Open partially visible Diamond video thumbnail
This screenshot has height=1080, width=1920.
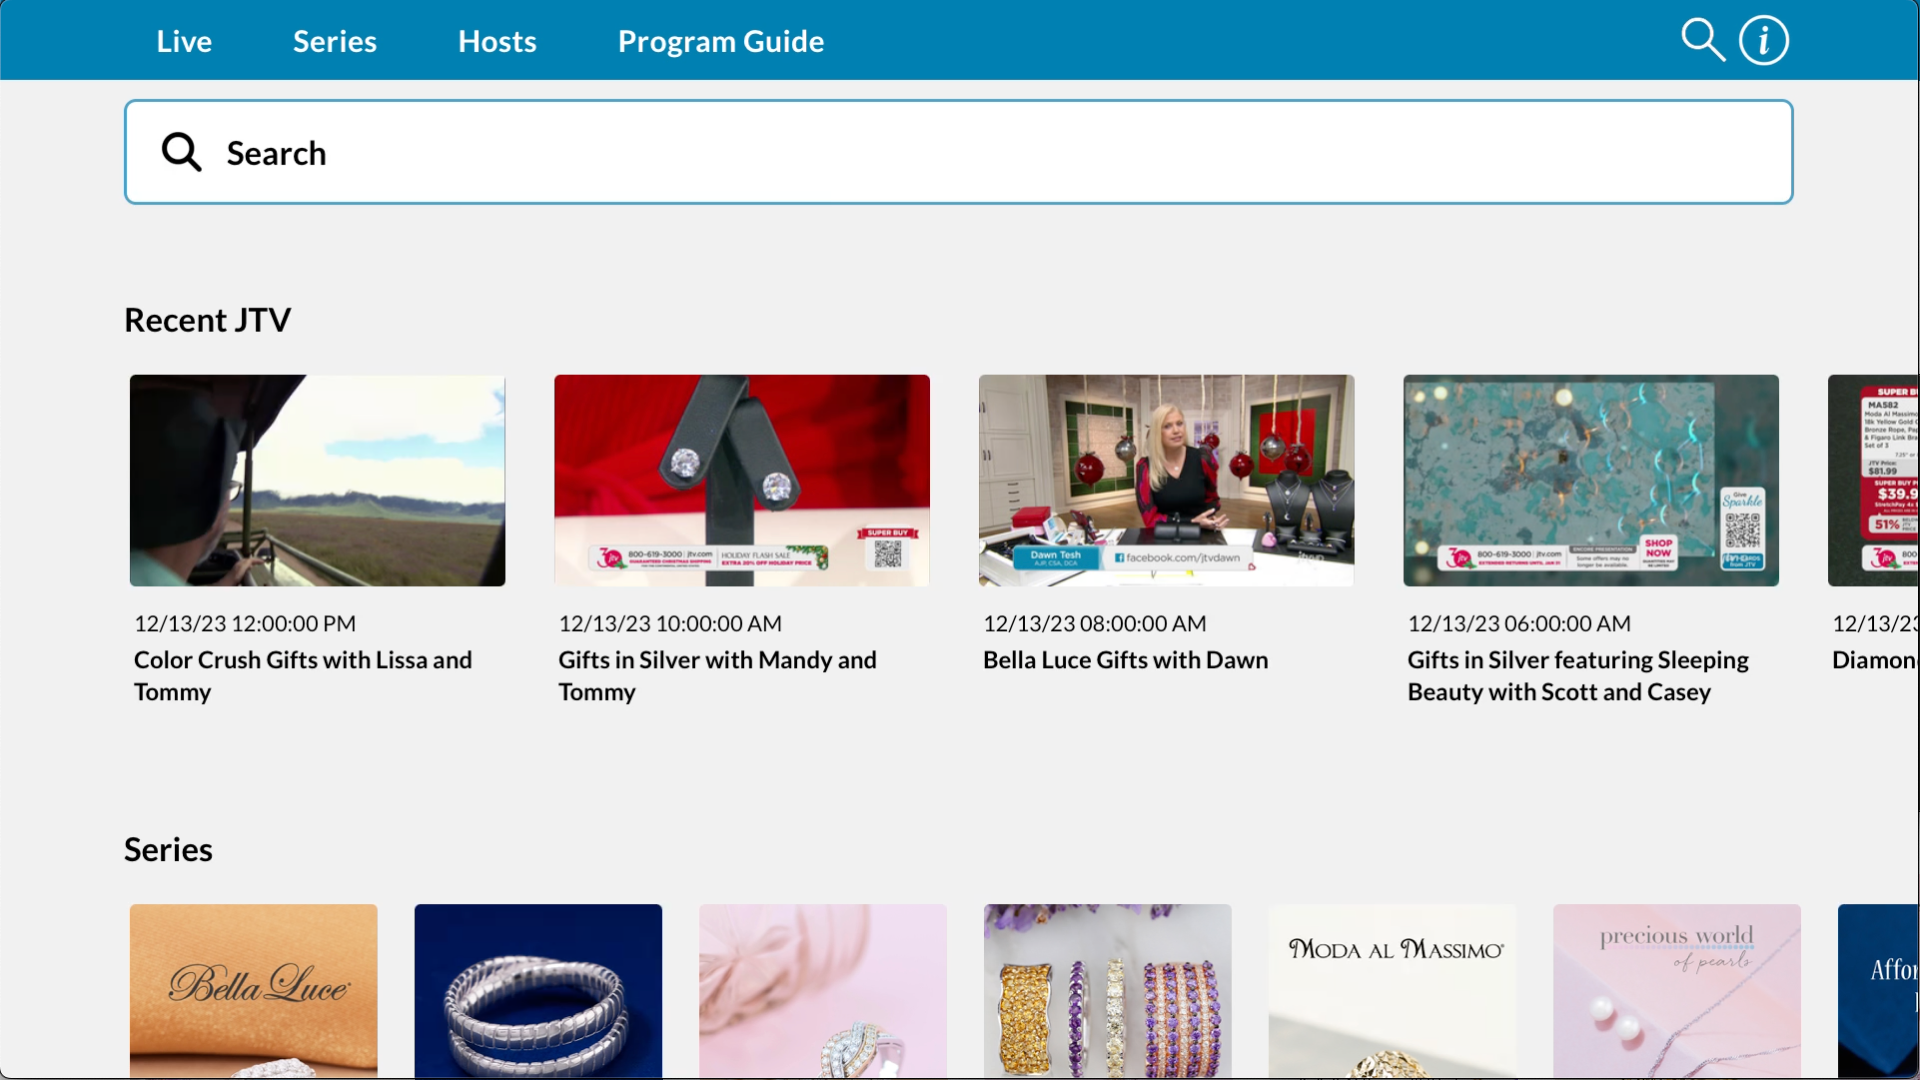(1874, 480)
